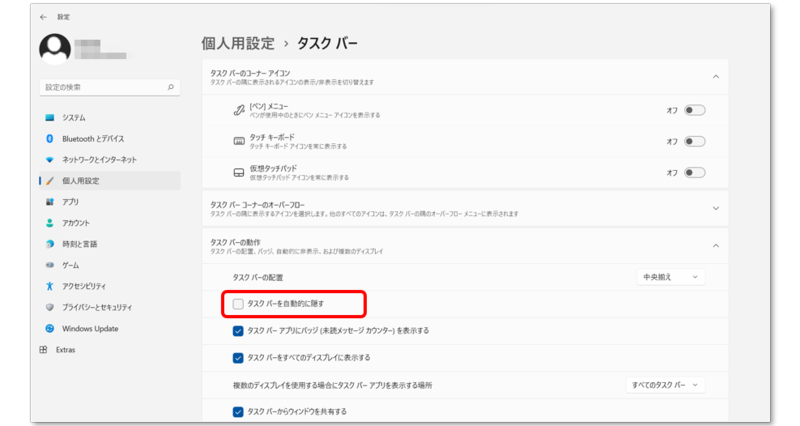
Task: Click the touch keyboard icon
Action: pos(239,141)
